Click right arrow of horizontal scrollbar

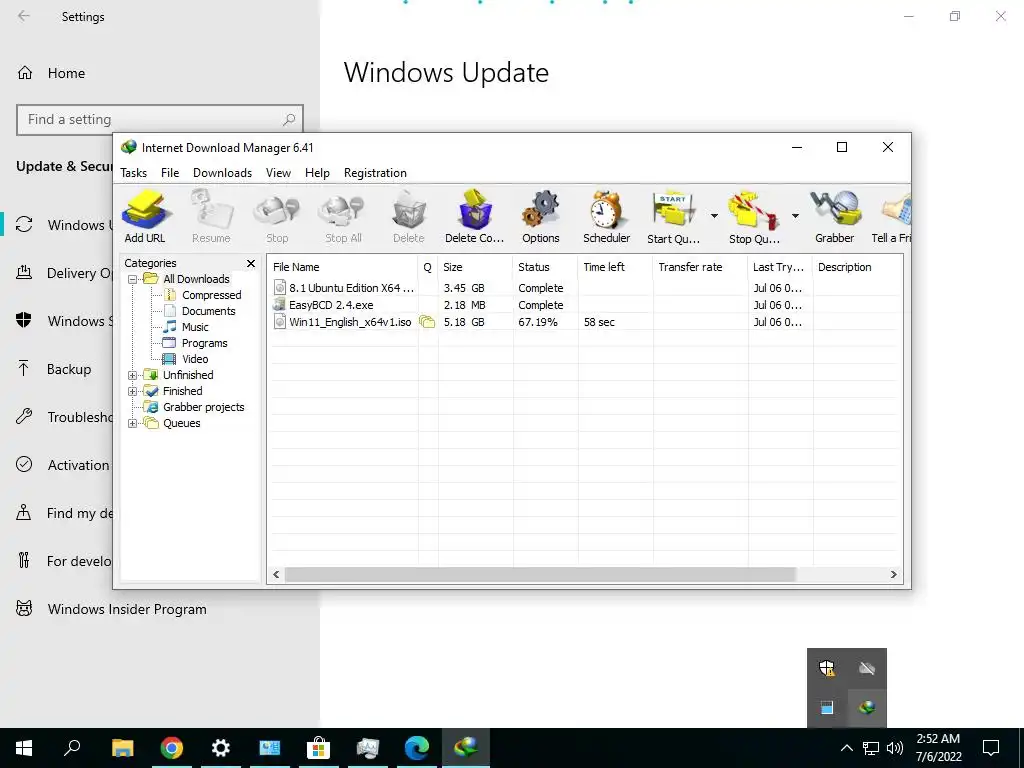(x=893, y=575)
